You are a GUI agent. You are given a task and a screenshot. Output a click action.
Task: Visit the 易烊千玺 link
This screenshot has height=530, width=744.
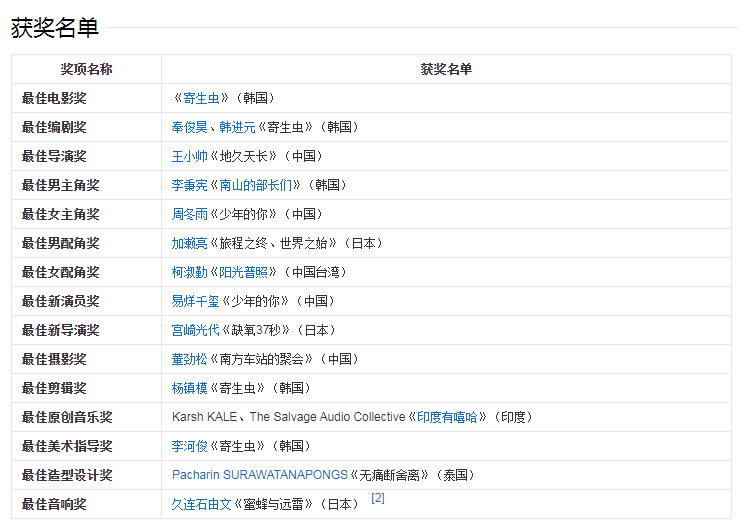195,301
